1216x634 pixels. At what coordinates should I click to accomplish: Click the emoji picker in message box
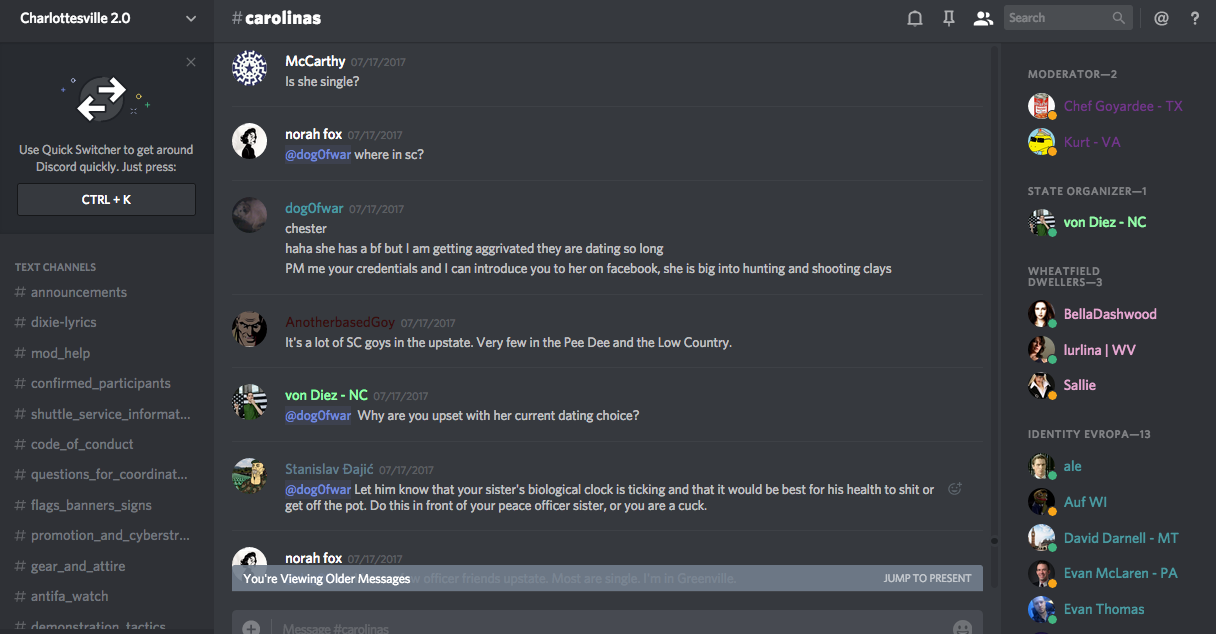(962, 628)
